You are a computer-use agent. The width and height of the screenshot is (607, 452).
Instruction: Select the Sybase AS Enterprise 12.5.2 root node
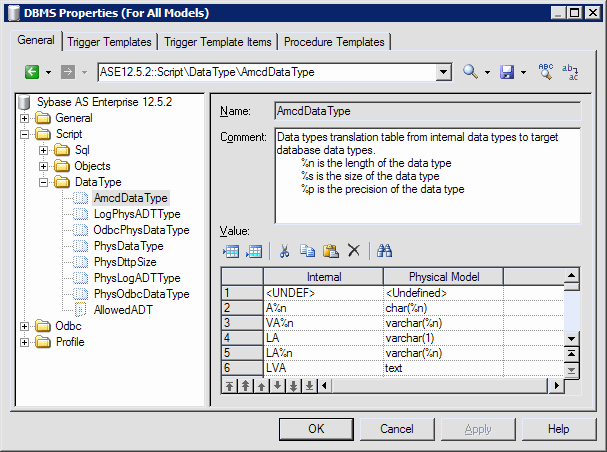(104, 102)
